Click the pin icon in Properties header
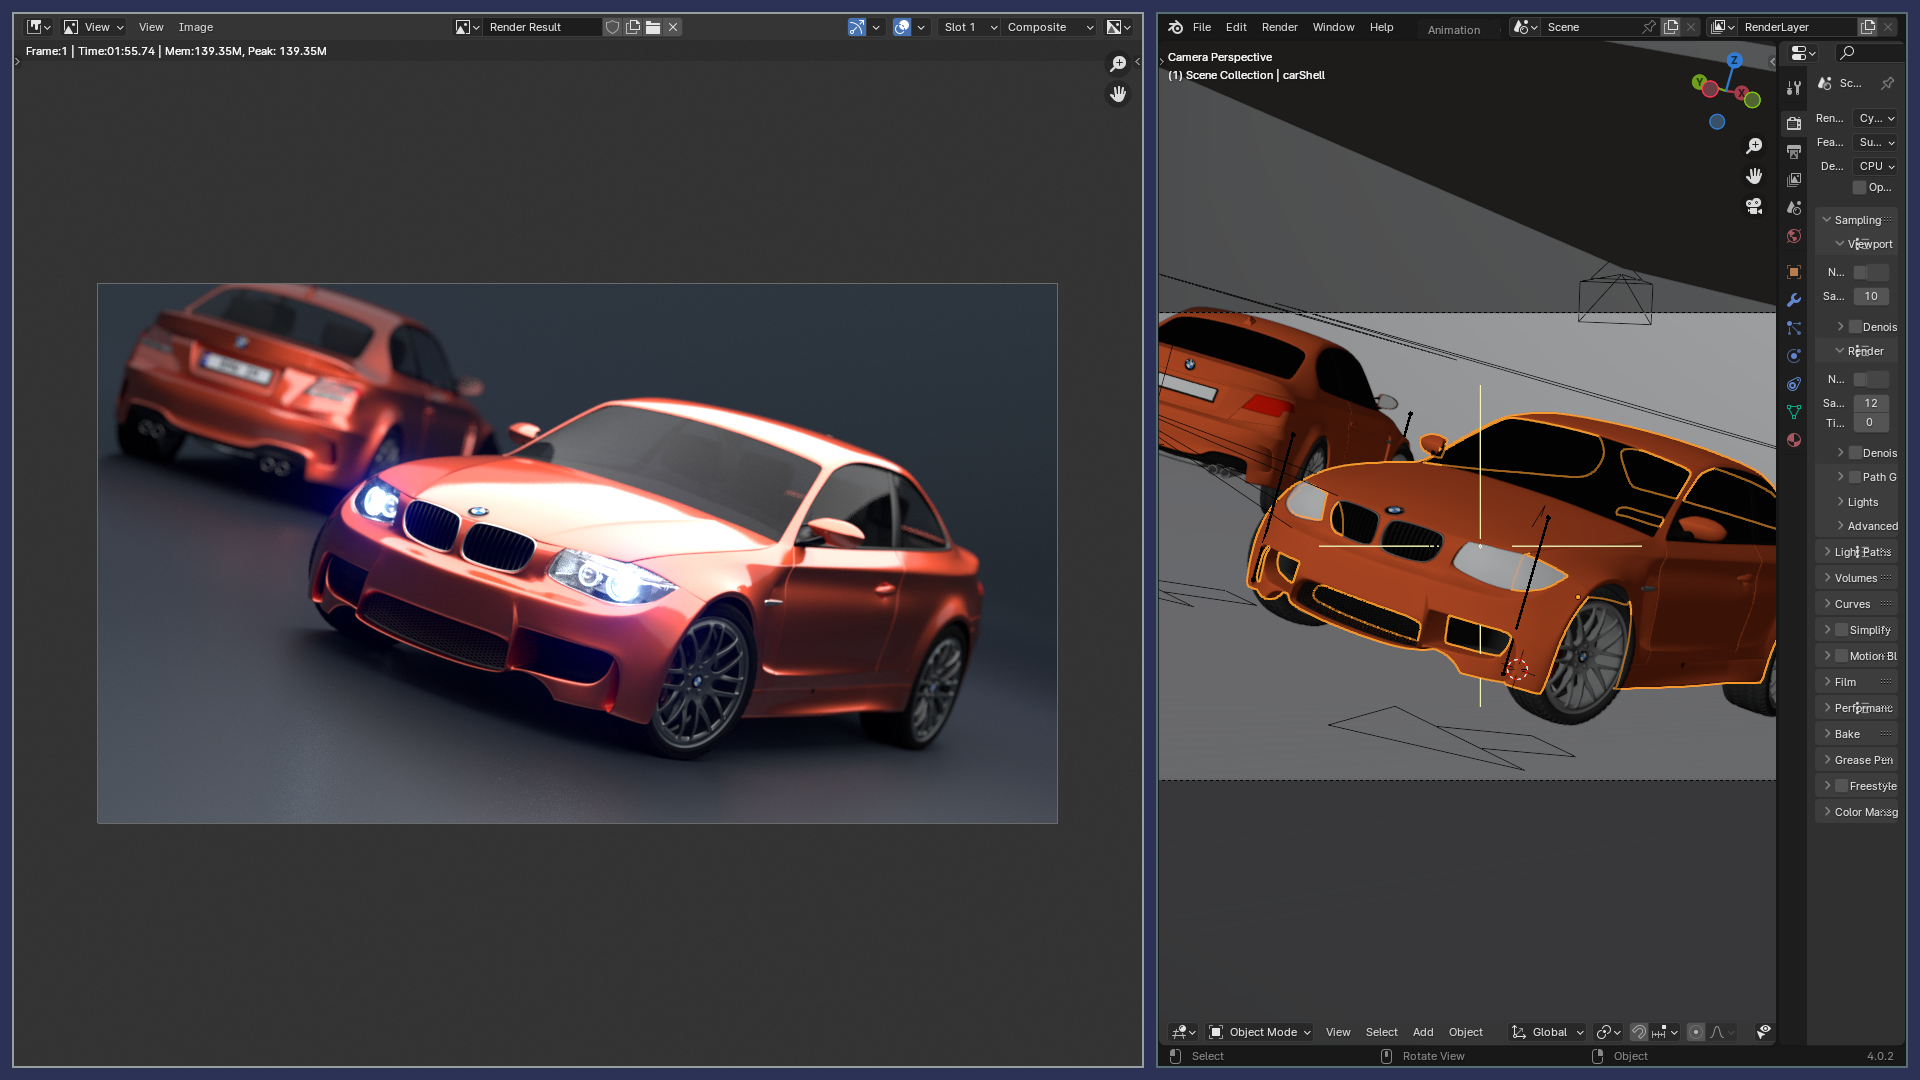The height and width of the screenshot is (1080, 1920). pos(1887,83)
